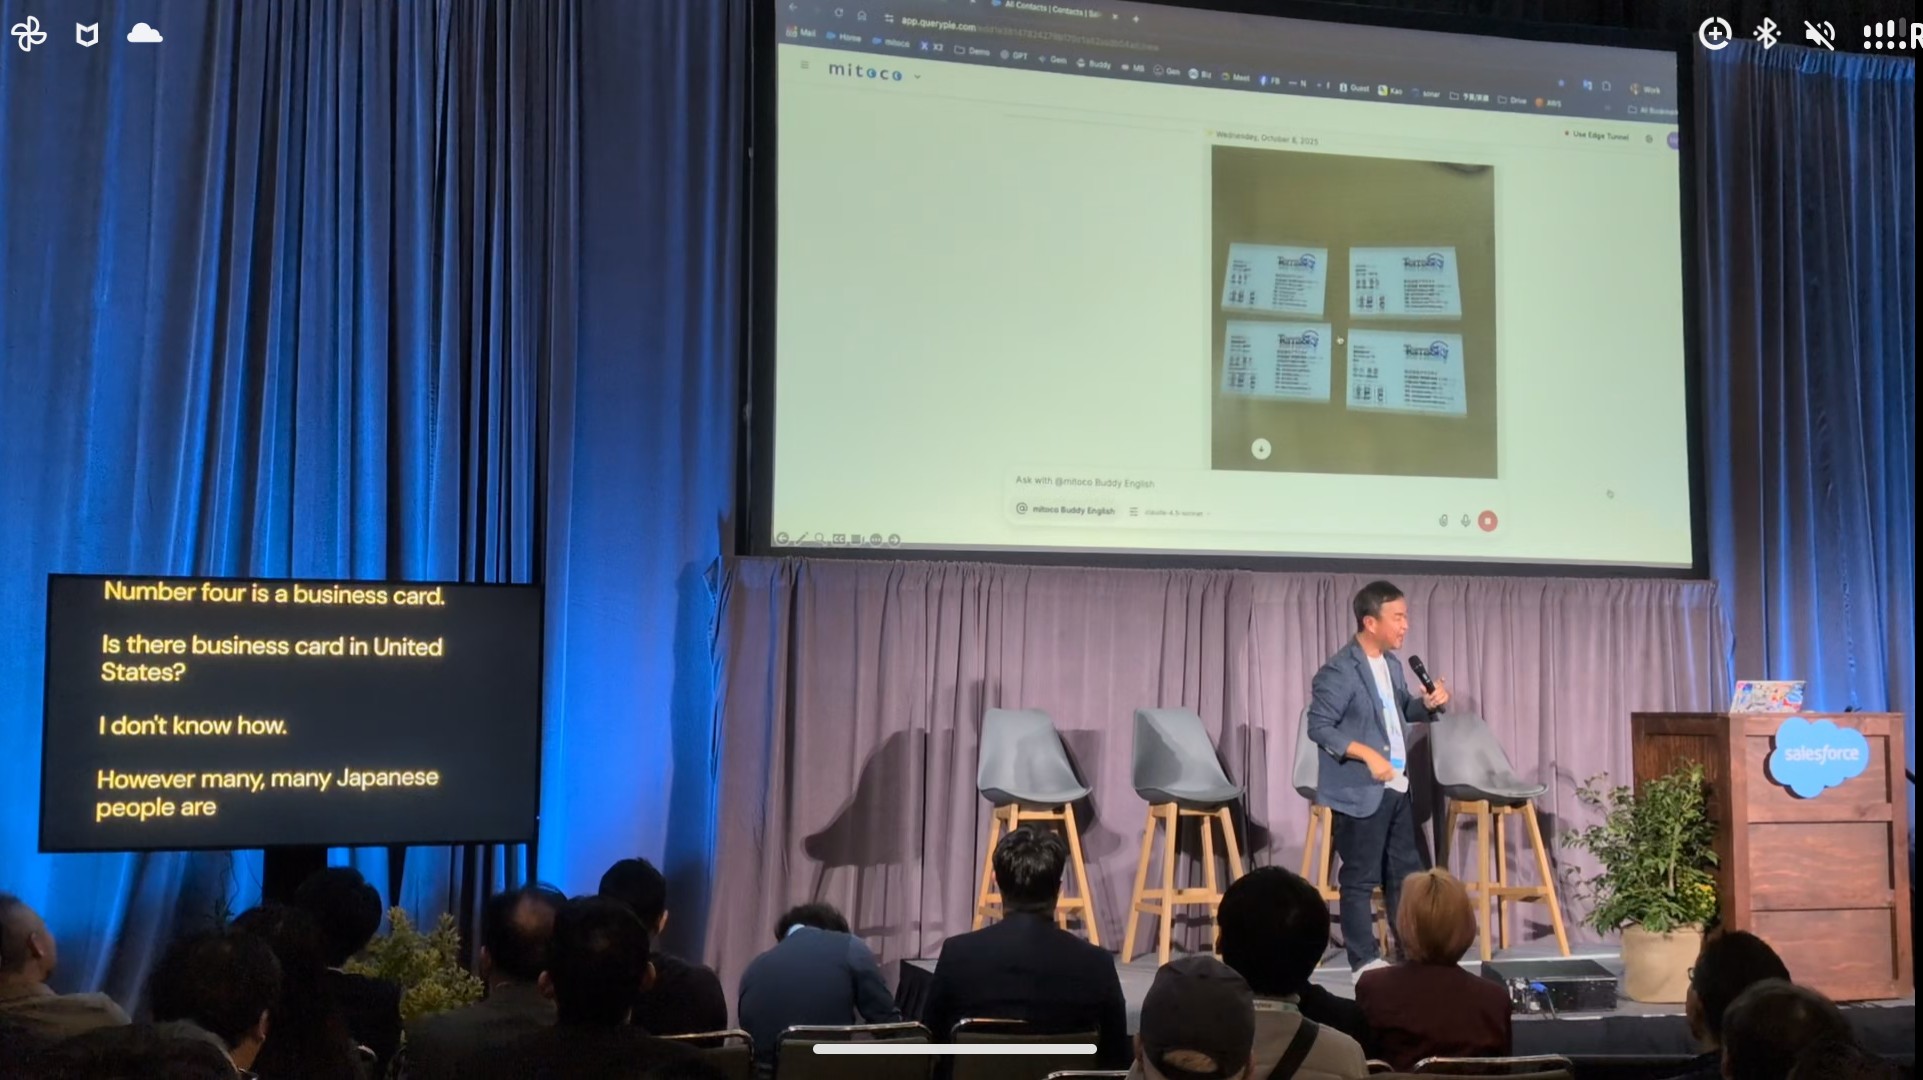The image size is (1923, 1080).
Task: Click the microphone voice input icon
Action: (1465, 521)
